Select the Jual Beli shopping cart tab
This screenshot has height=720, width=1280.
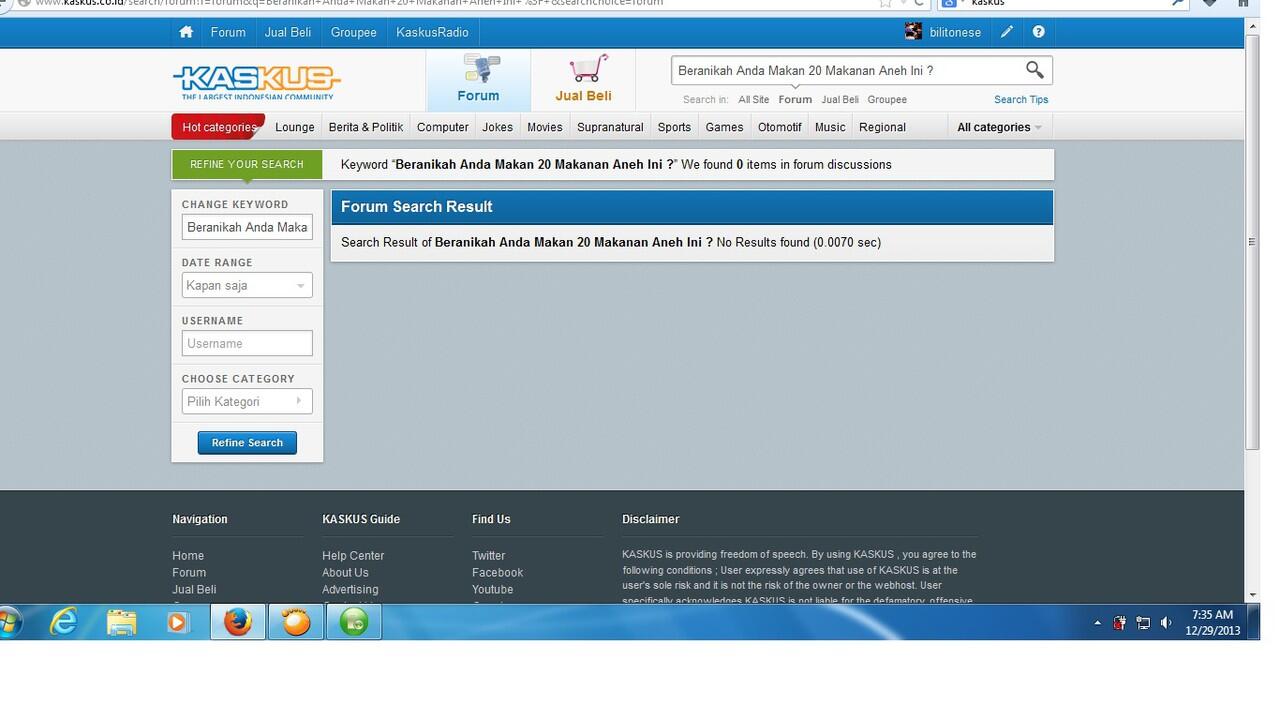coord(583,80)
